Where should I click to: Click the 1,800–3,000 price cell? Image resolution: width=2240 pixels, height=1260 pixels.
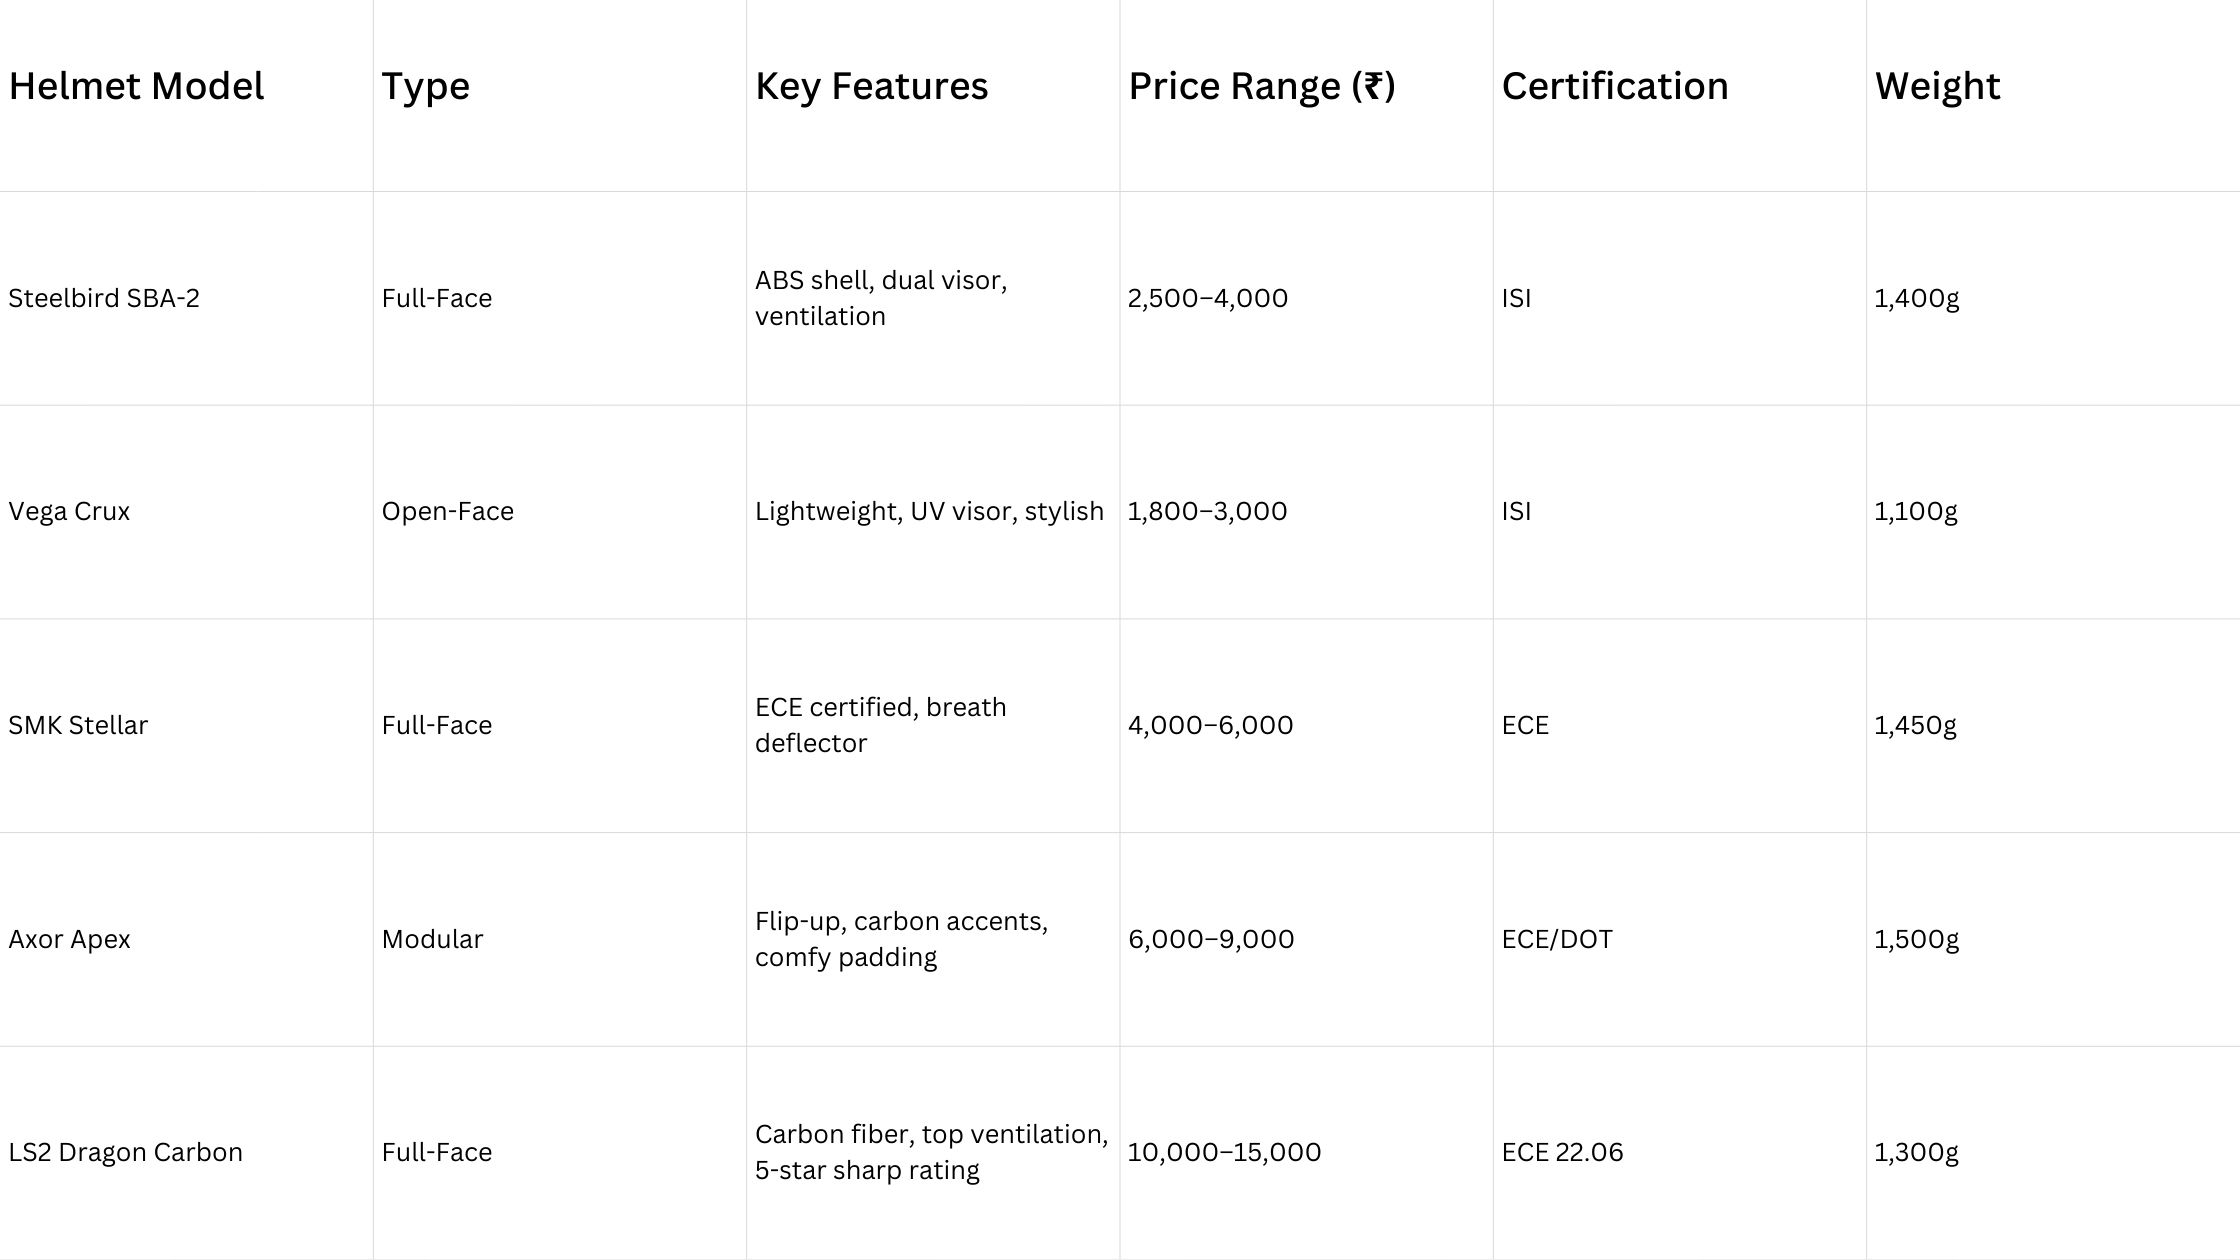(1207, 511)
